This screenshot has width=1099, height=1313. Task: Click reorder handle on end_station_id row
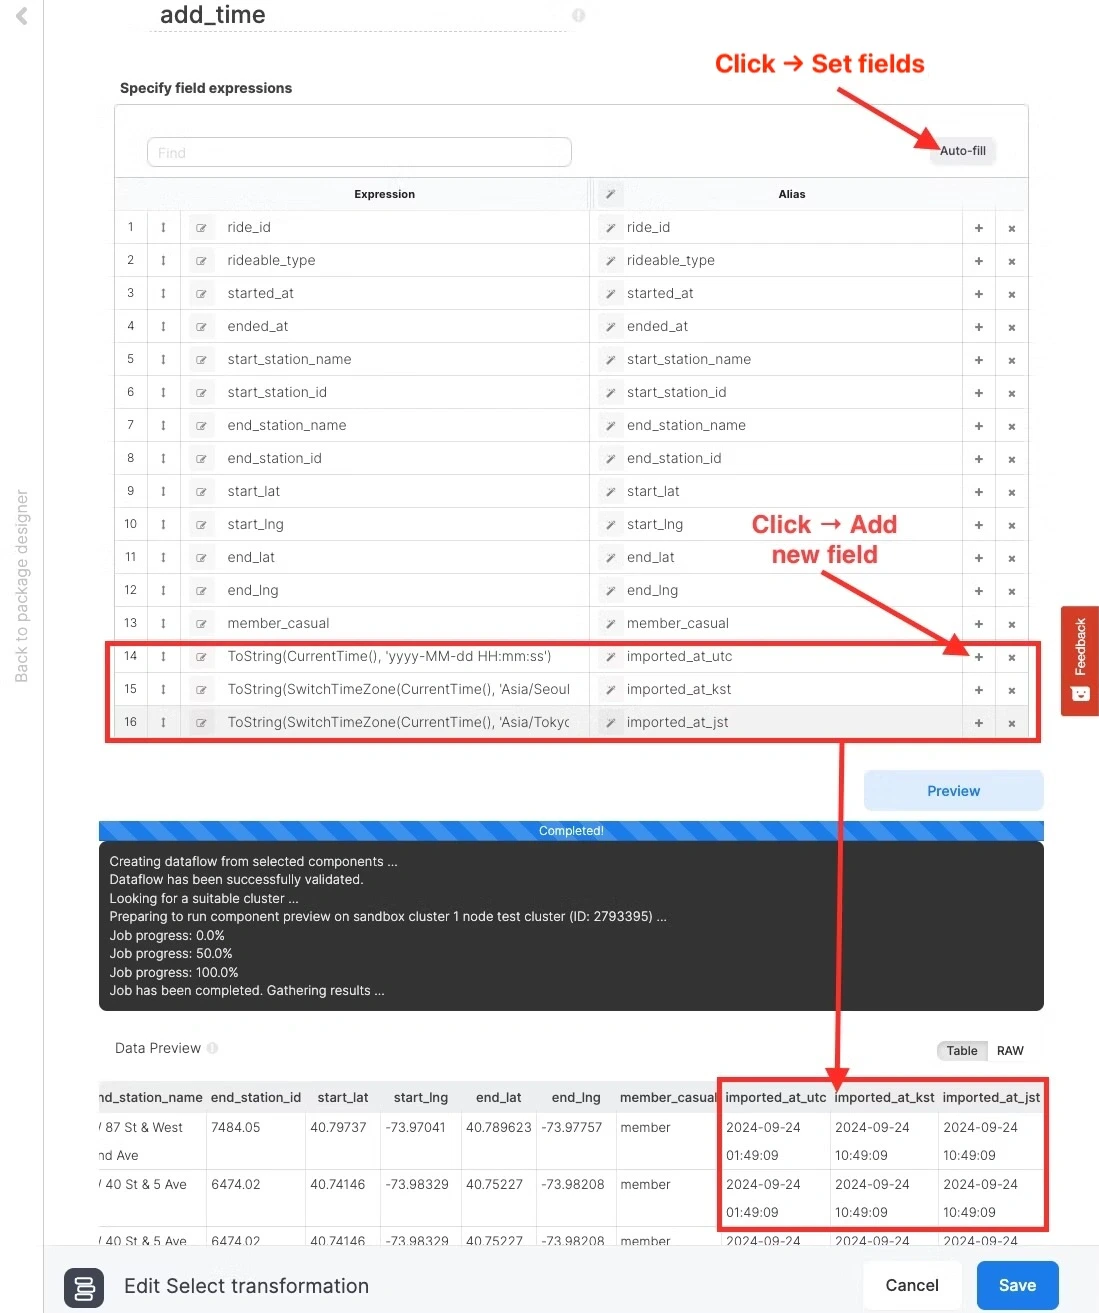163,459
